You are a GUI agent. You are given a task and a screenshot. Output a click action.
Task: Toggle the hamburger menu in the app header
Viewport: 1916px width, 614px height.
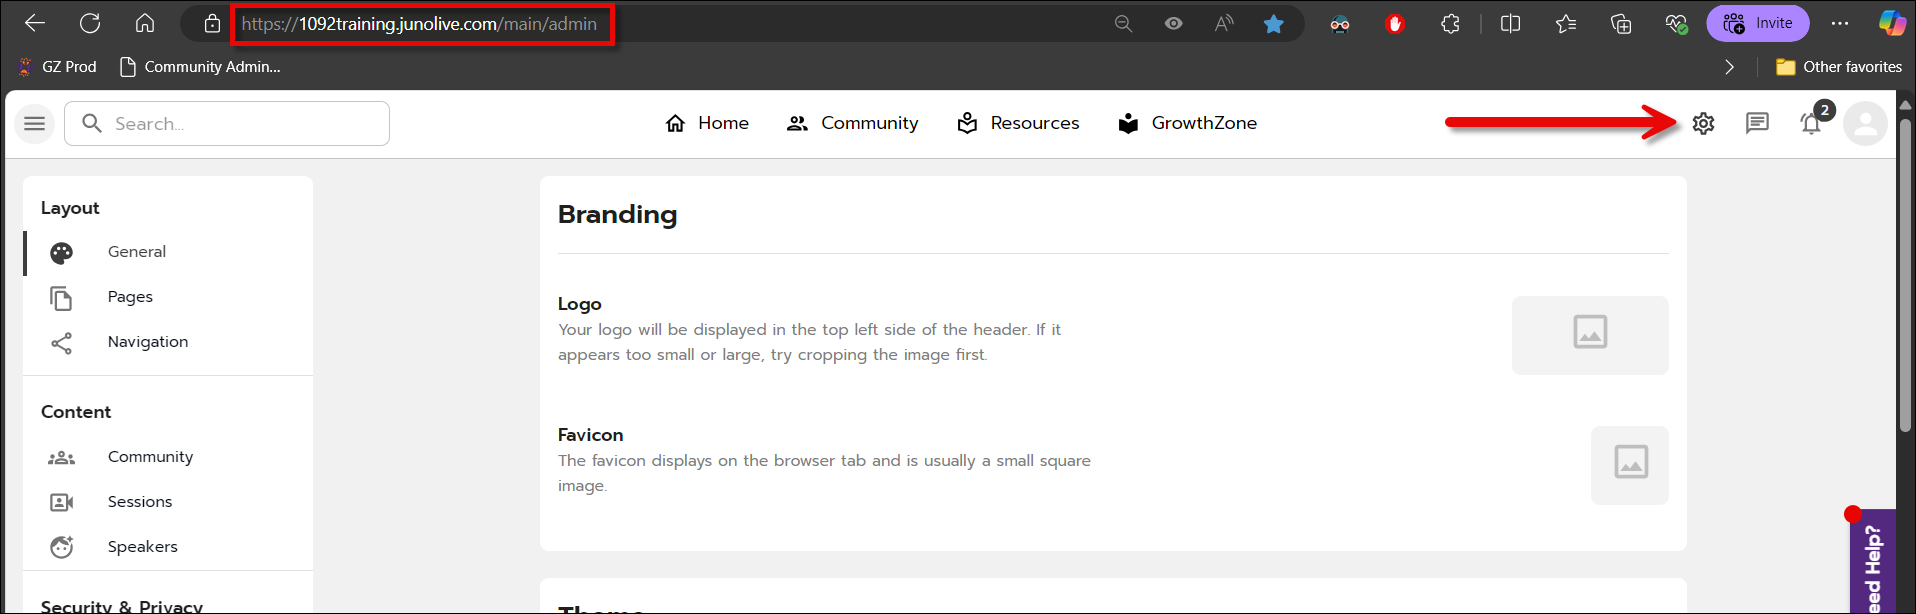pyautogui.click(x=34, y=124)
